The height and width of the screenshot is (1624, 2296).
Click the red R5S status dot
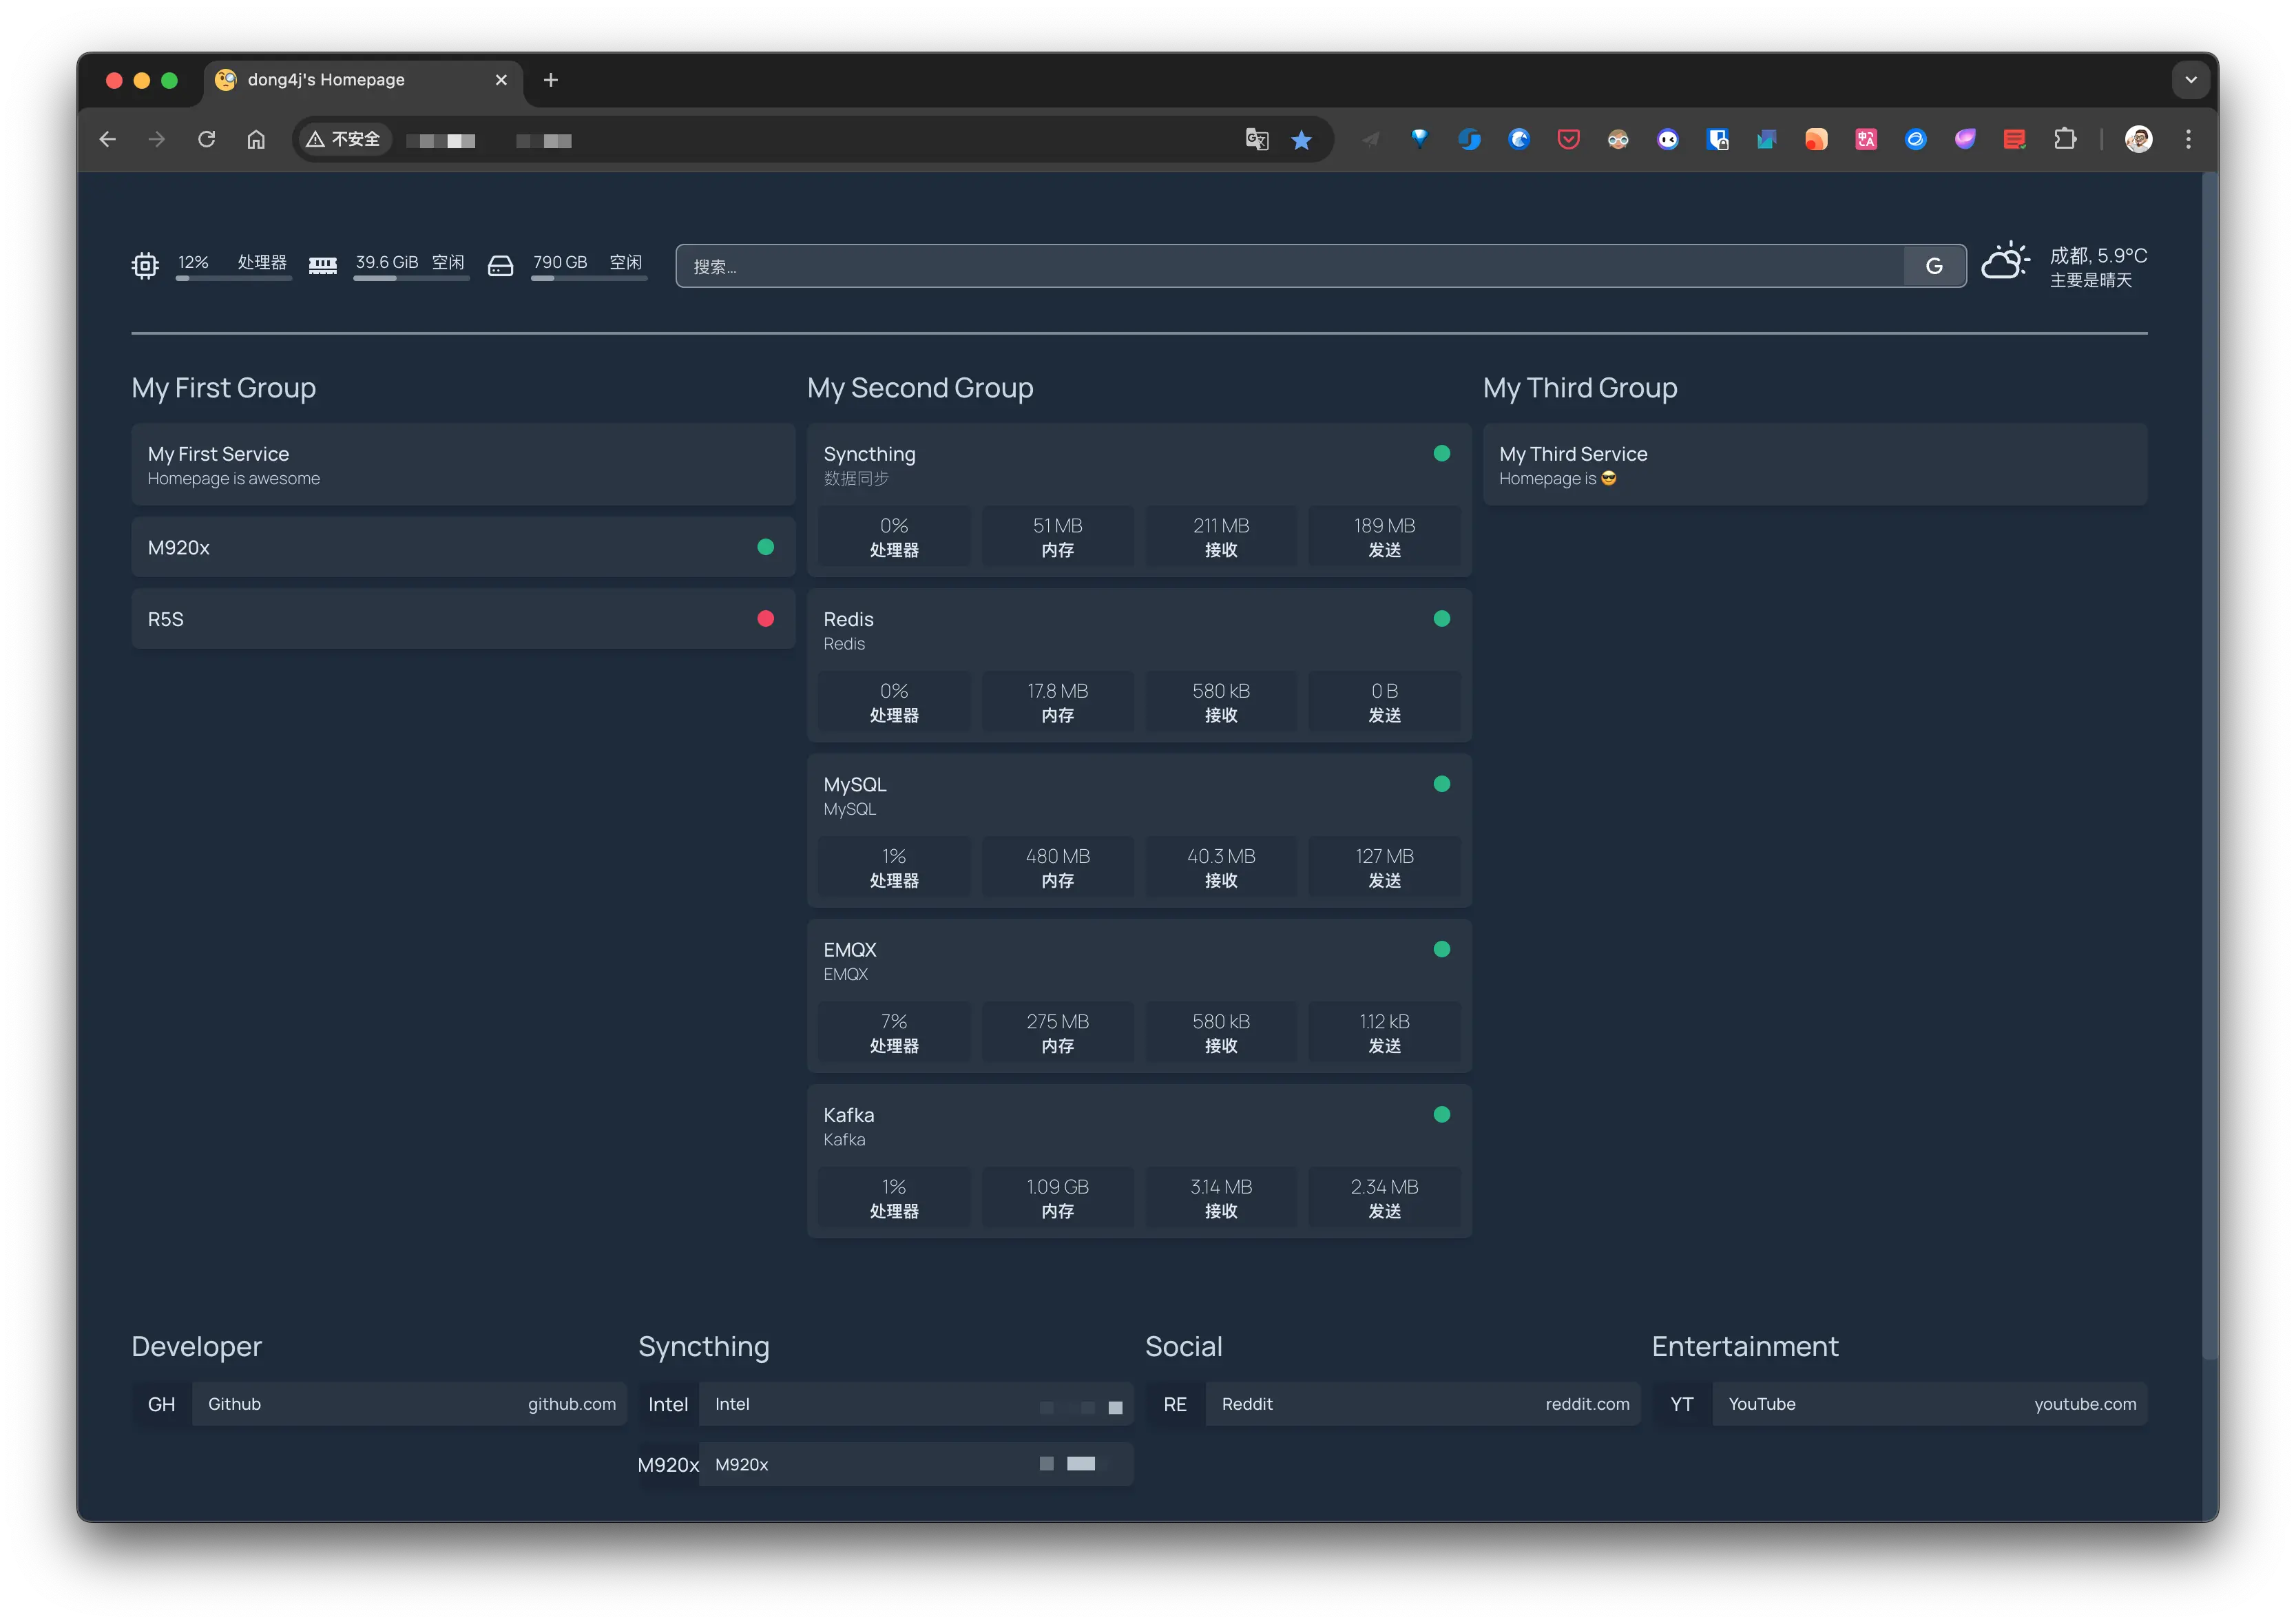pyautogui.click(x=765, y=619)
